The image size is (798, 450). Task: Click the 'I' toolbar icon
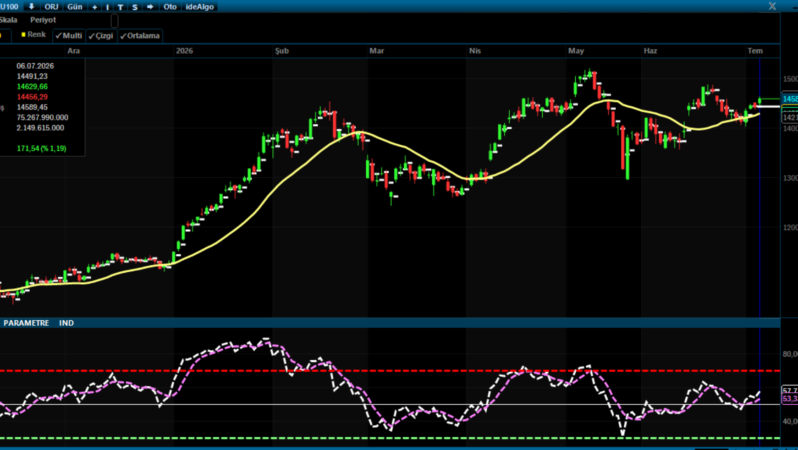pos(107,7)
